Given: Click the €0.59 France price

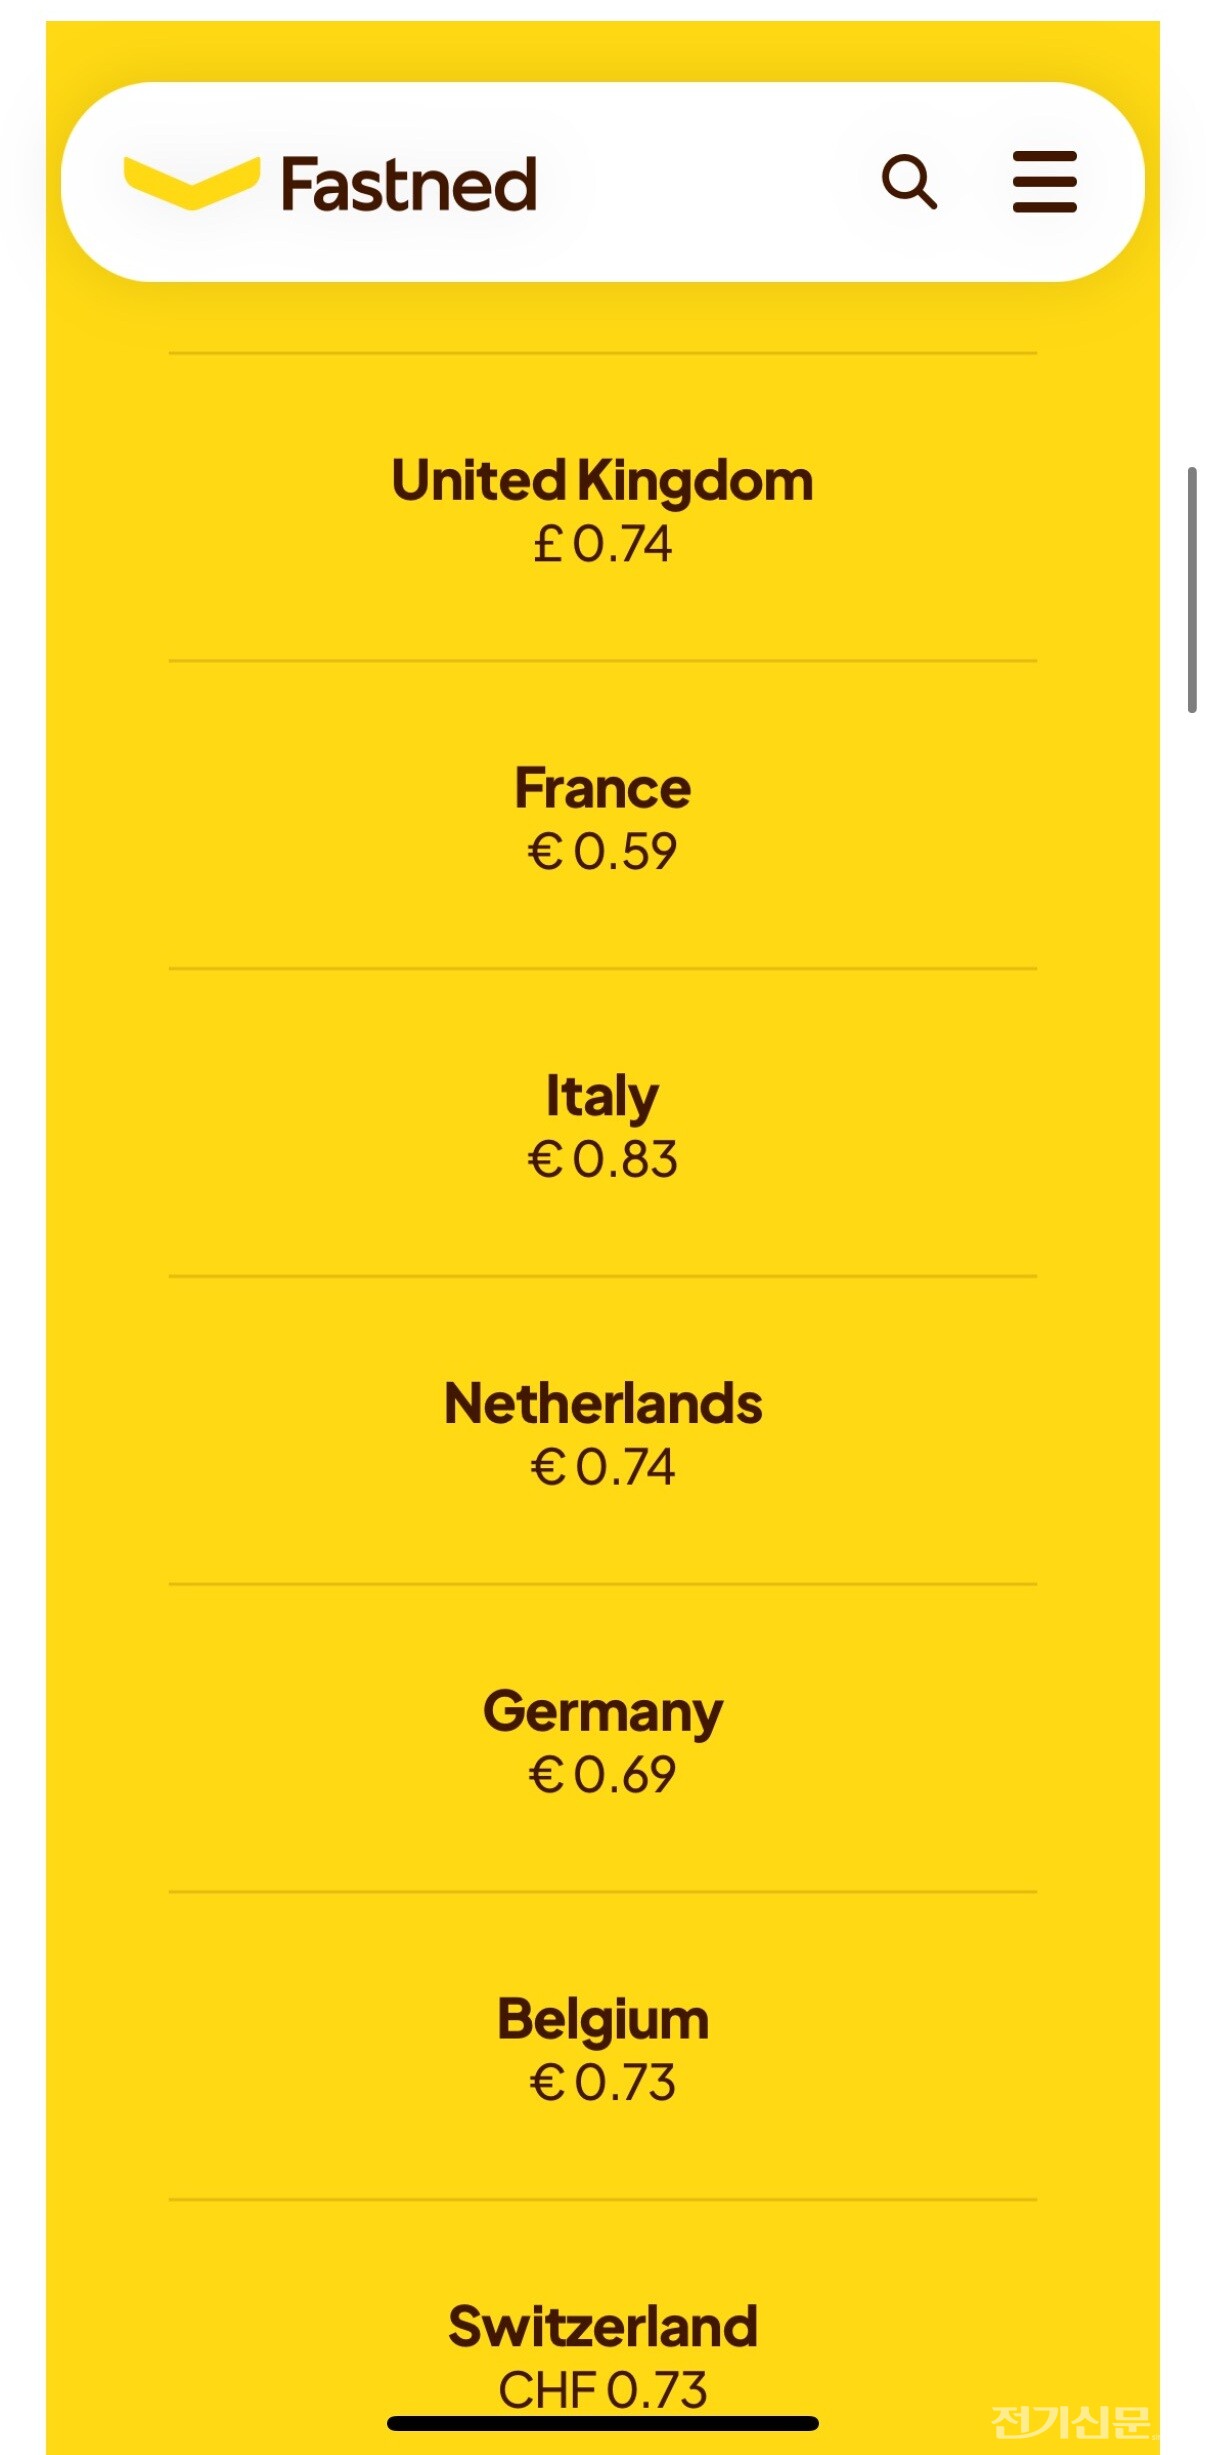Looking at the screenshot, I should [602, 853].
